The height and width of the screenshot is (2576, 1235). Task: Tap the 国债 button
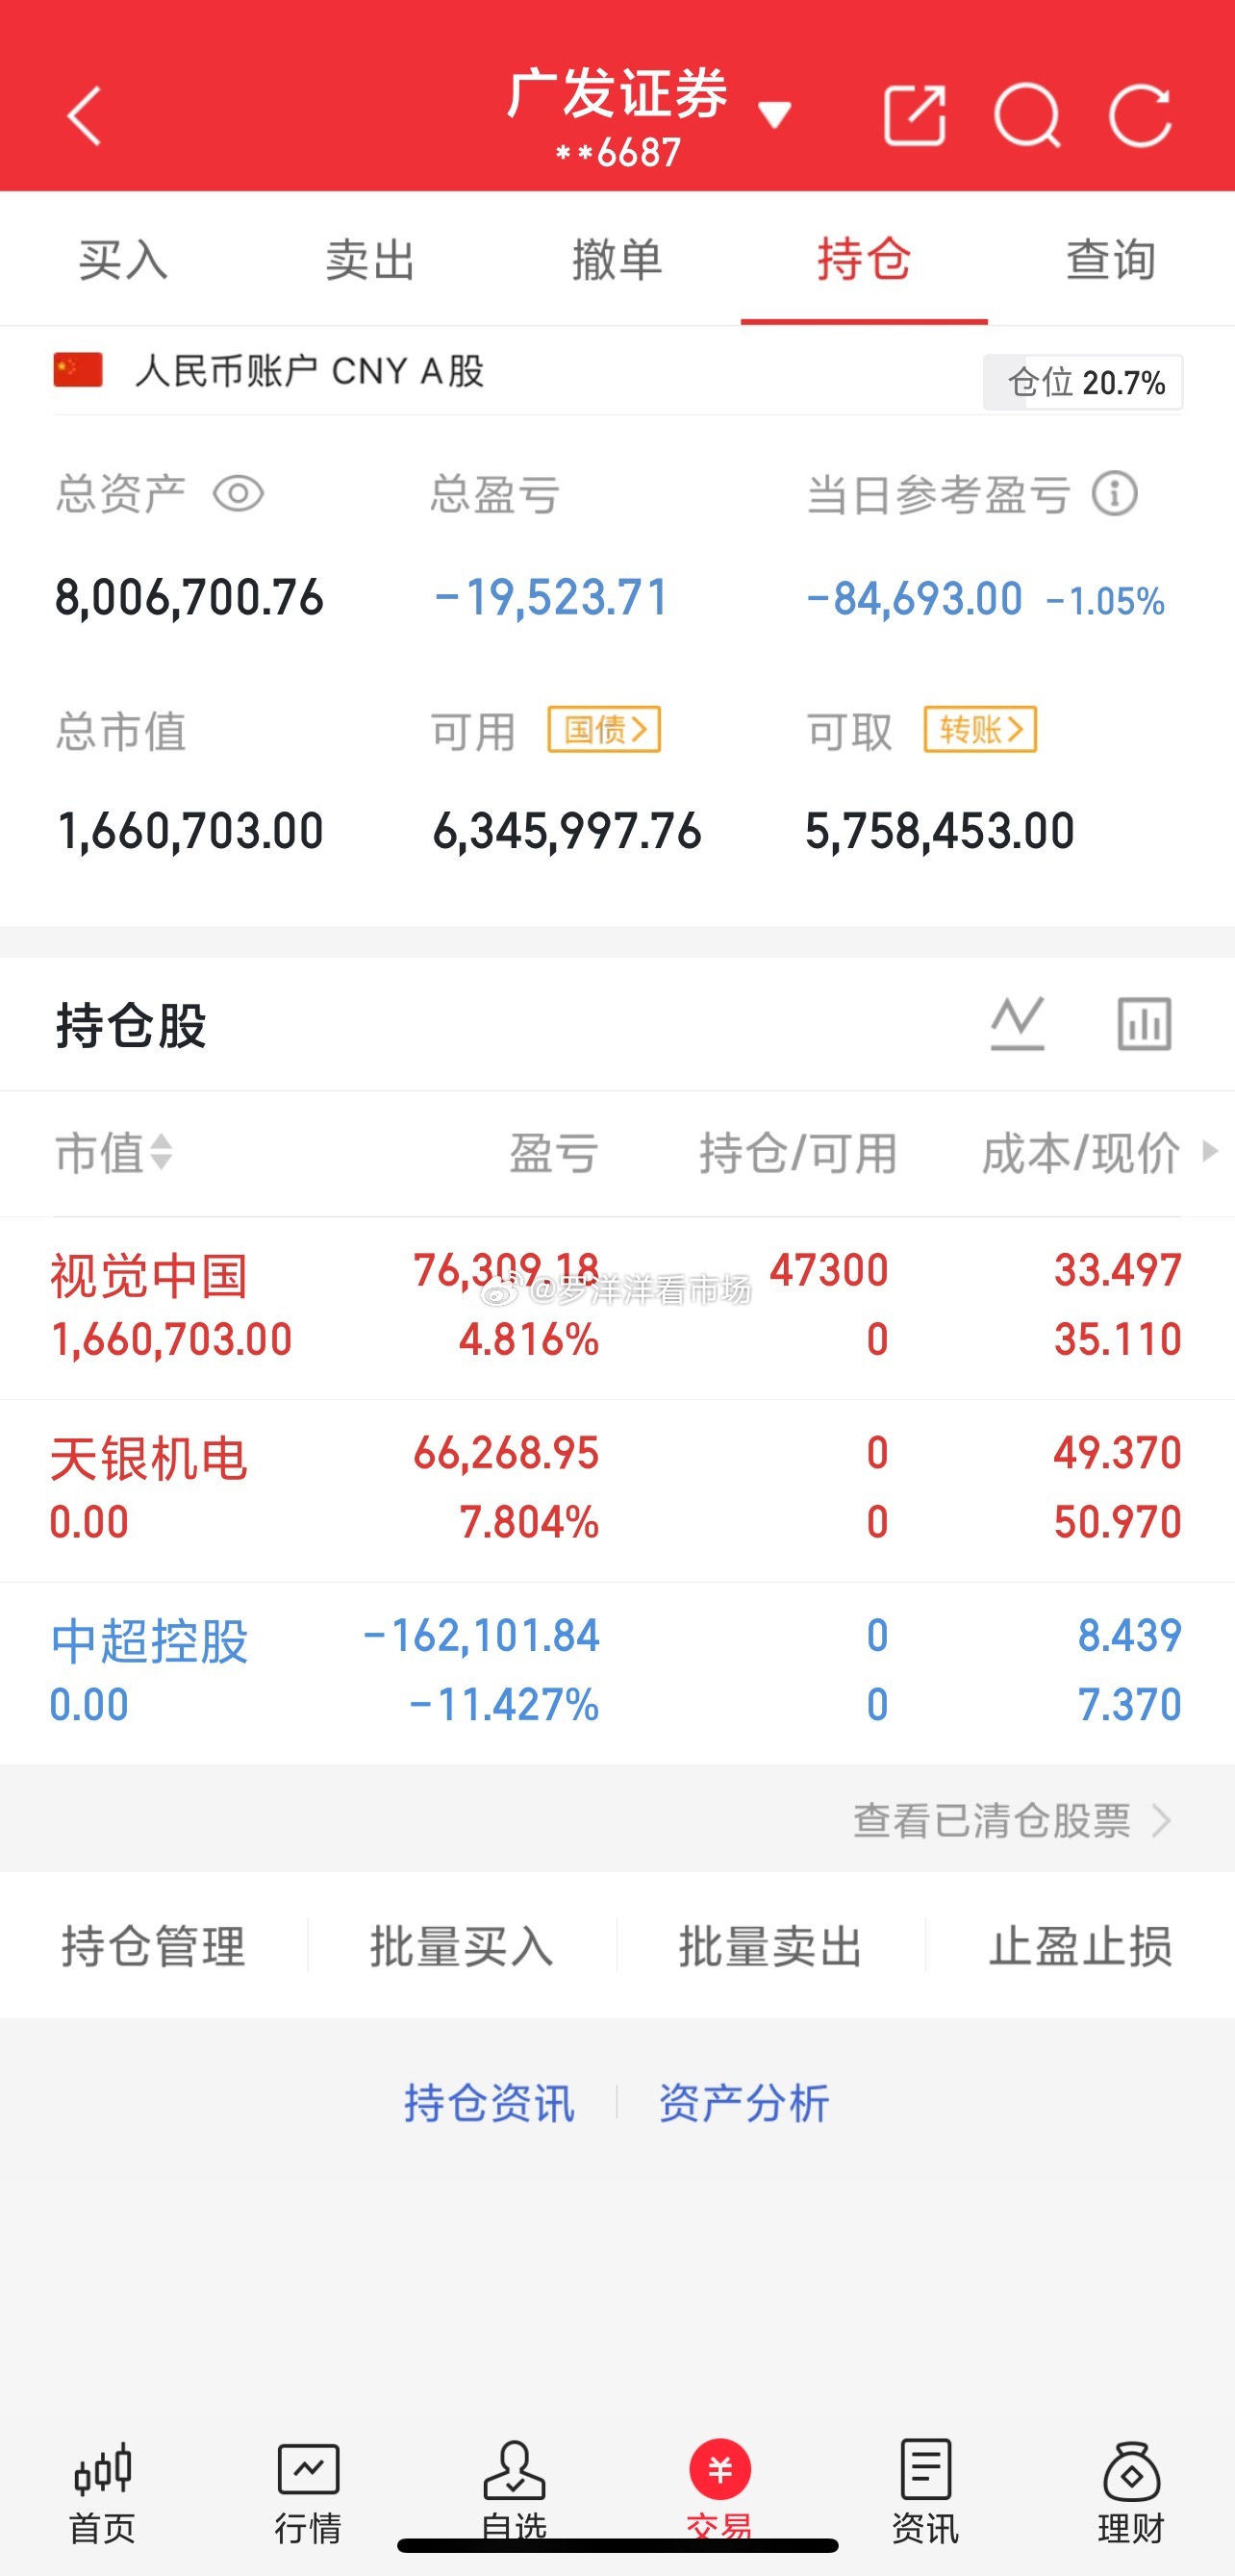[x=604, y=729]
